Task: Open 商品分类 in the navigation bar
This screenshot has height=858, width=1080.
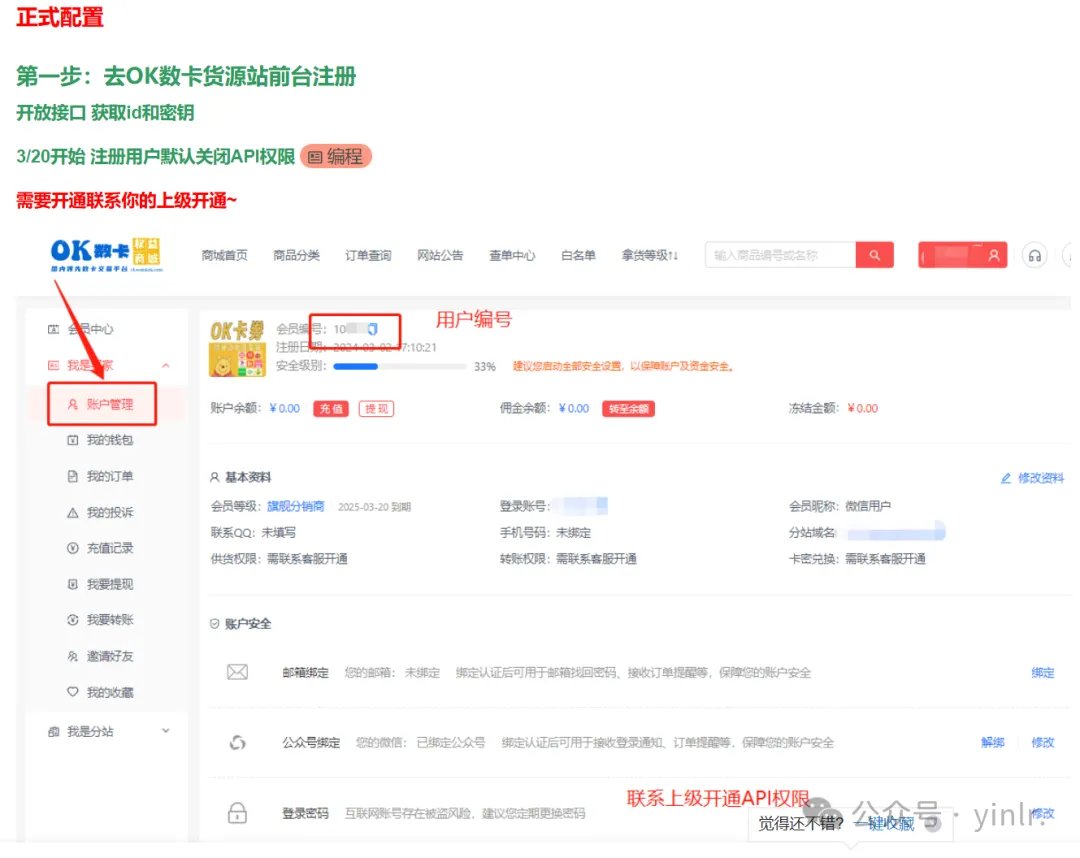Action: (x=296, y=255)
